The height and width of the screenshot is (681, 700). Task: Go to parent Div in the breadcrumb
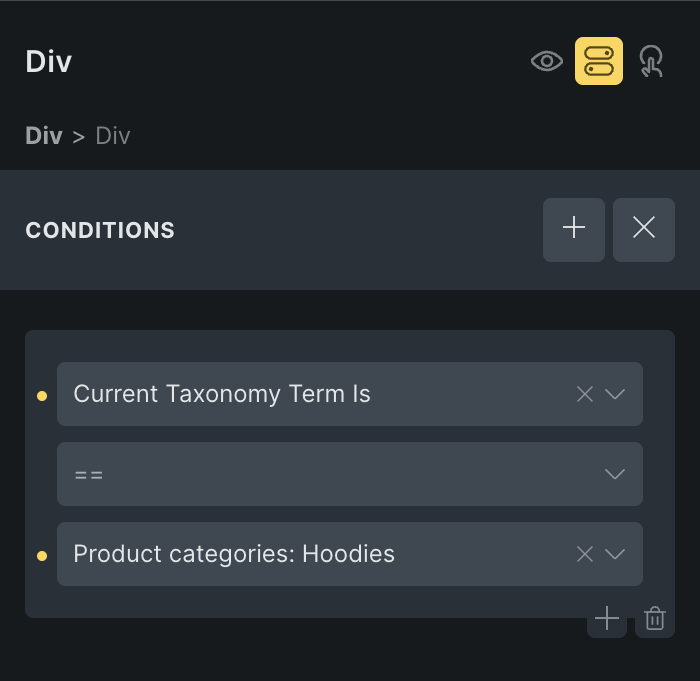(x=44, y=135)
